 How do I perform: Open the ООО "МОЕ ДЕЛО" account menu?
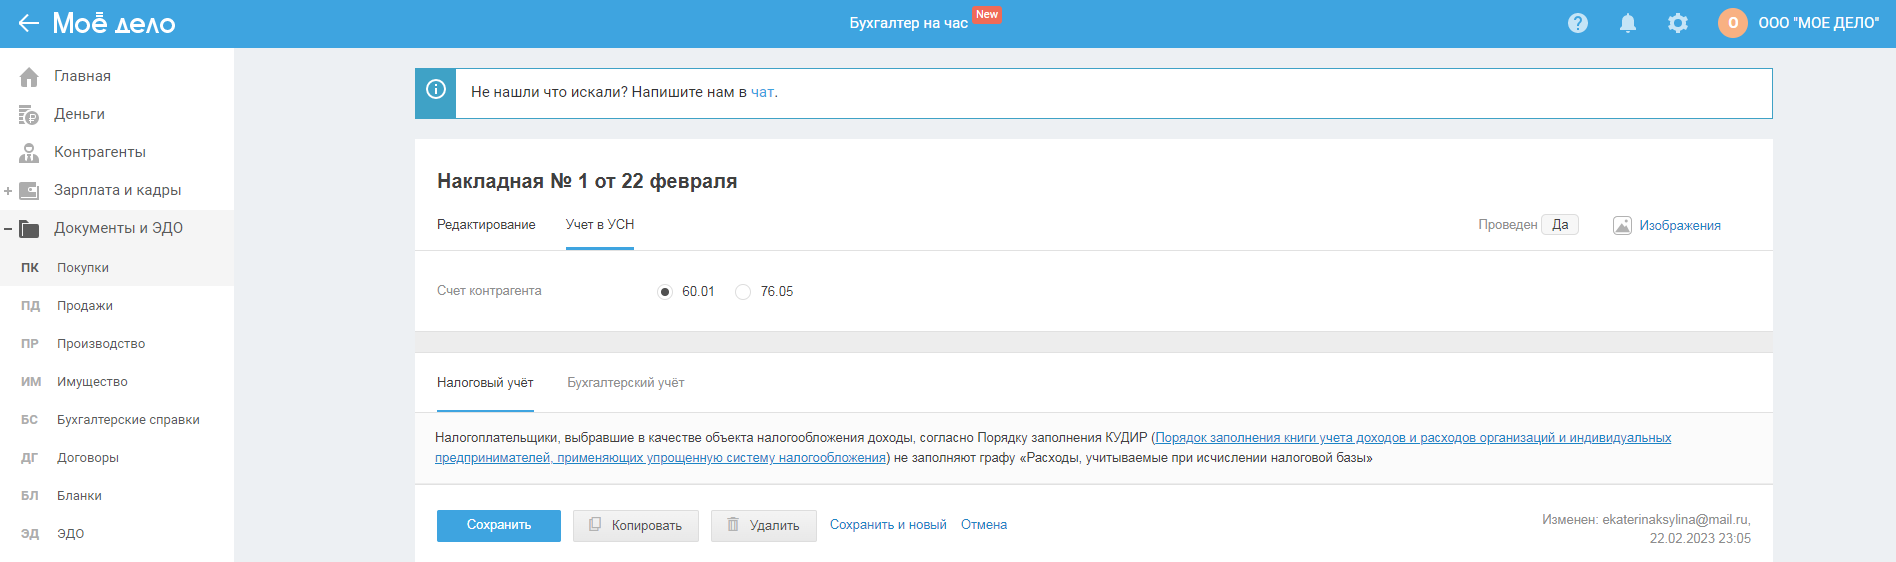point(1818,23)
